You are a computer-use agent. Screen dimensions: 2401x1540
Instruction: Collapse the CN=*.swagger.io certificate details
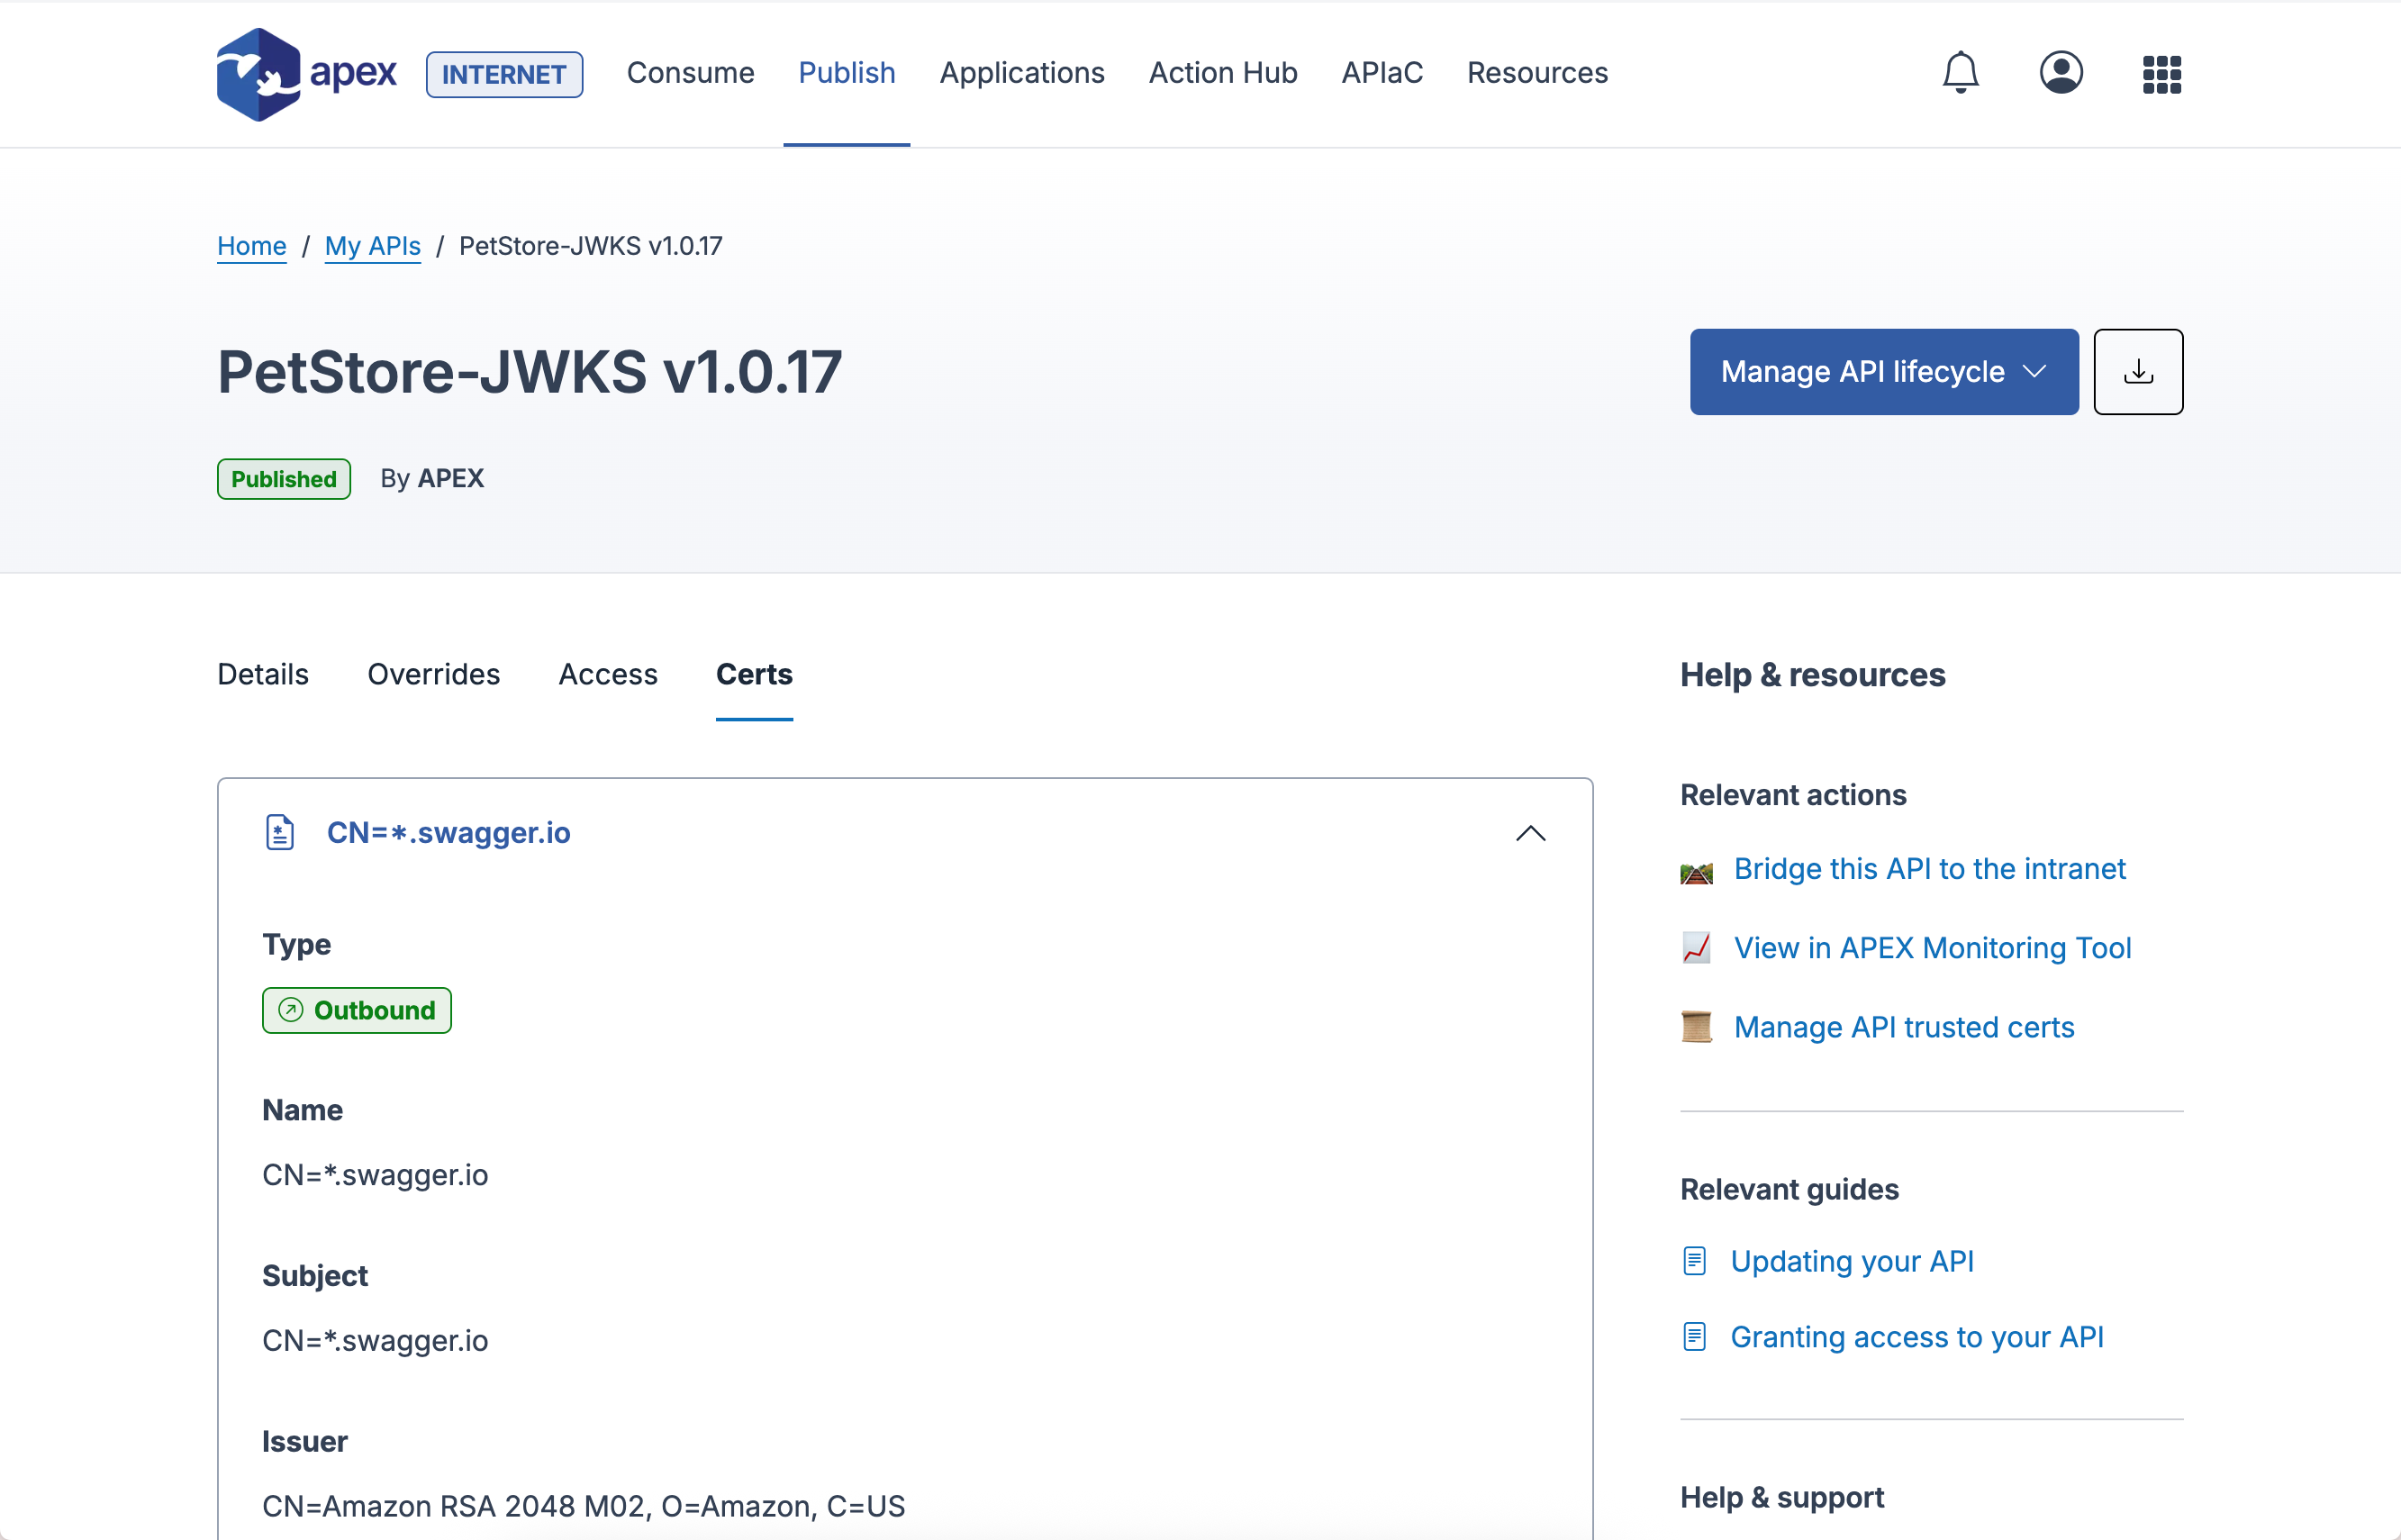[1530, 833]
